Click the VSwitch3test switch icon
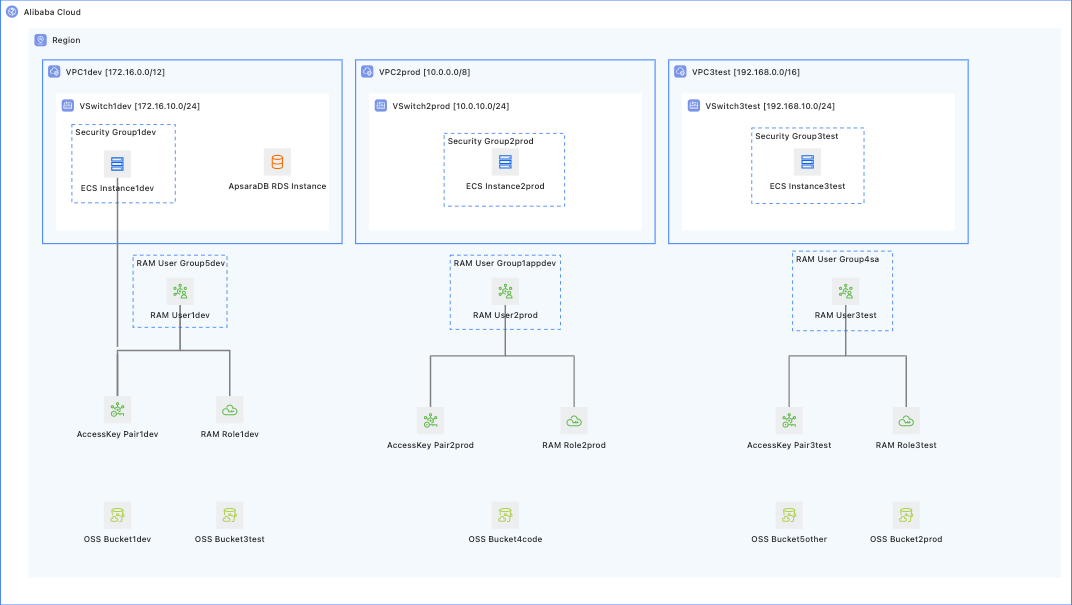Image resolution: width=1072 pixels, height=605 pixels. coord(694,105)
